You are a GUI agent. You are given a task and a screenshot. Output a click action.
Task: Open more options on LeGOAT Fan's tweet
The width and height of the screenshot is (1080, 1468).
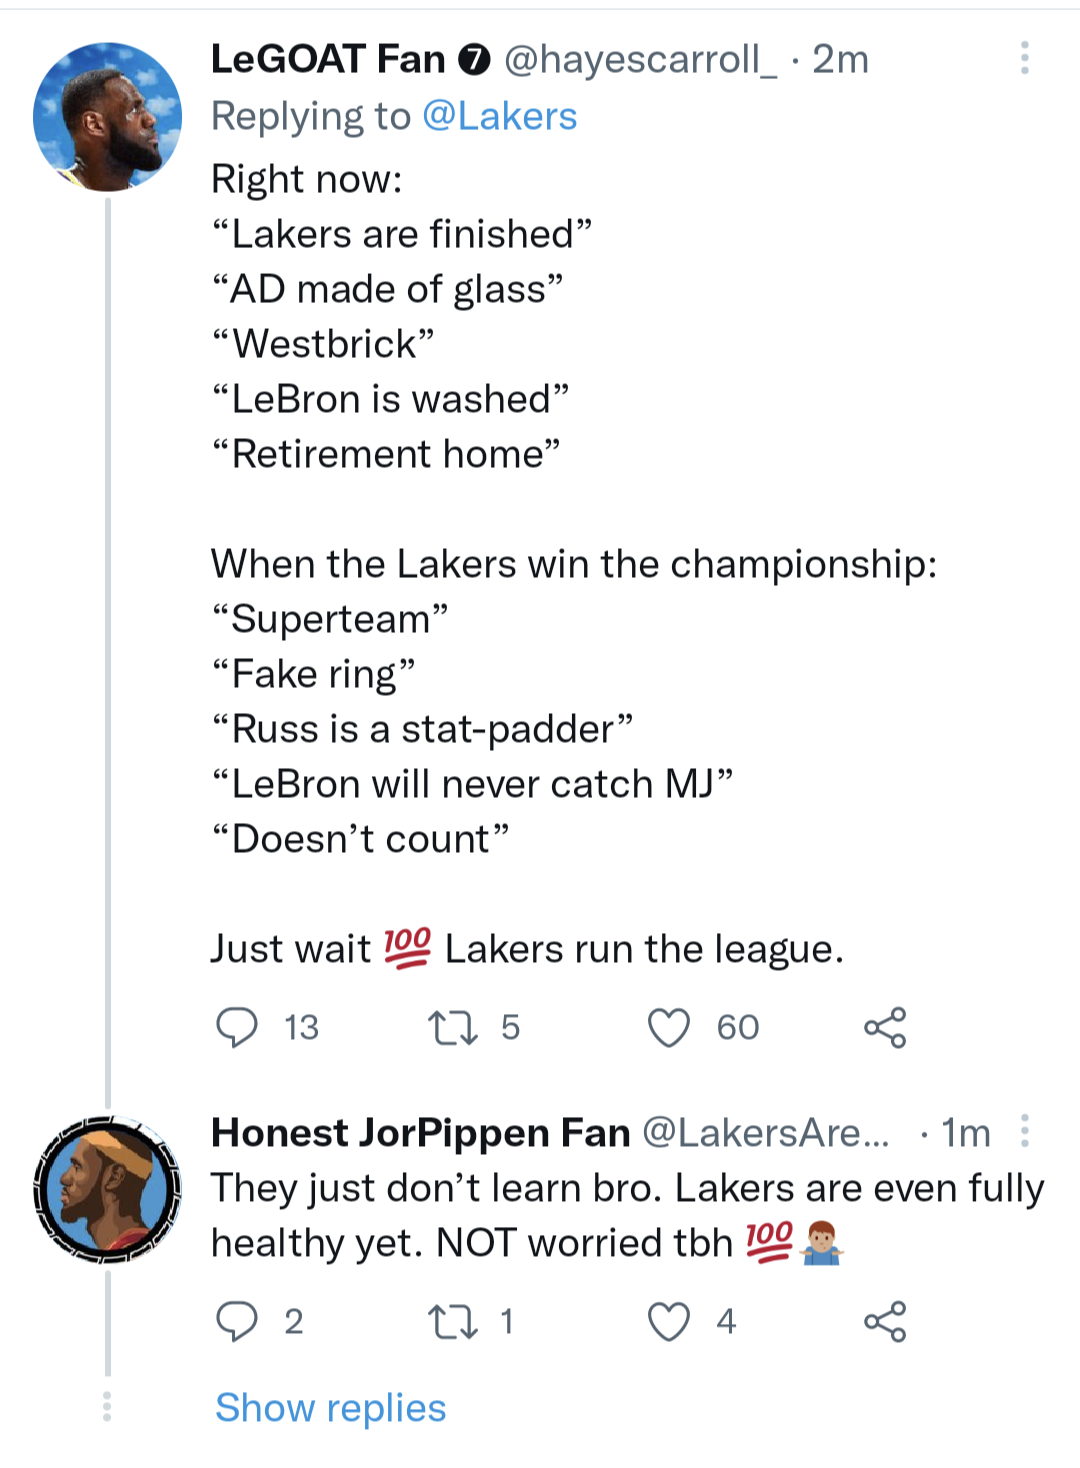click(1024, 58)
